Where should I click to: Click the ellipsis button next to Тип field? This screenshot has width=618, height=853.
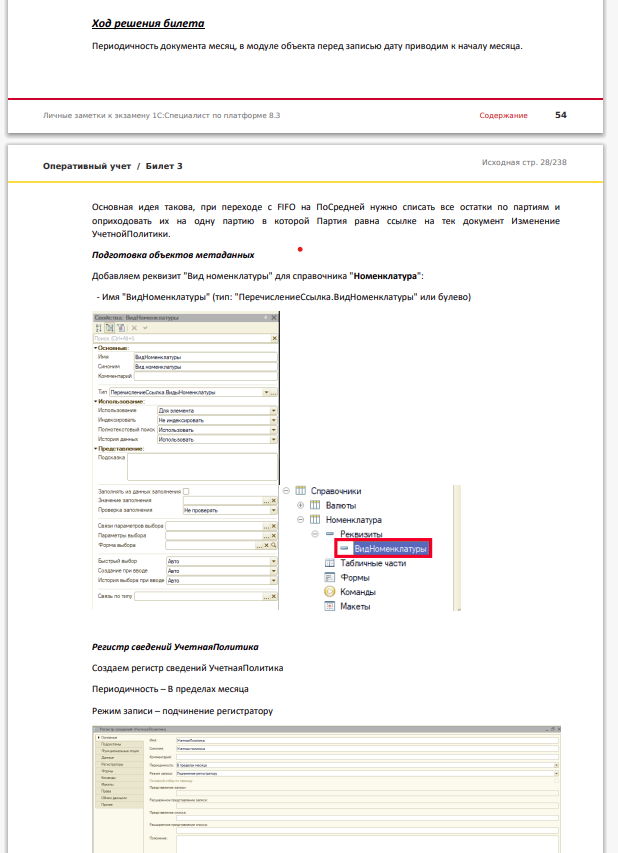click(274, 392)
